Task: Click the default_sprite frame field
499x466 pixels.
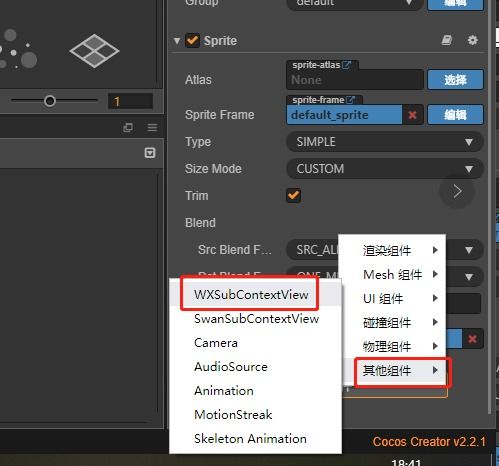Action: 344,115
